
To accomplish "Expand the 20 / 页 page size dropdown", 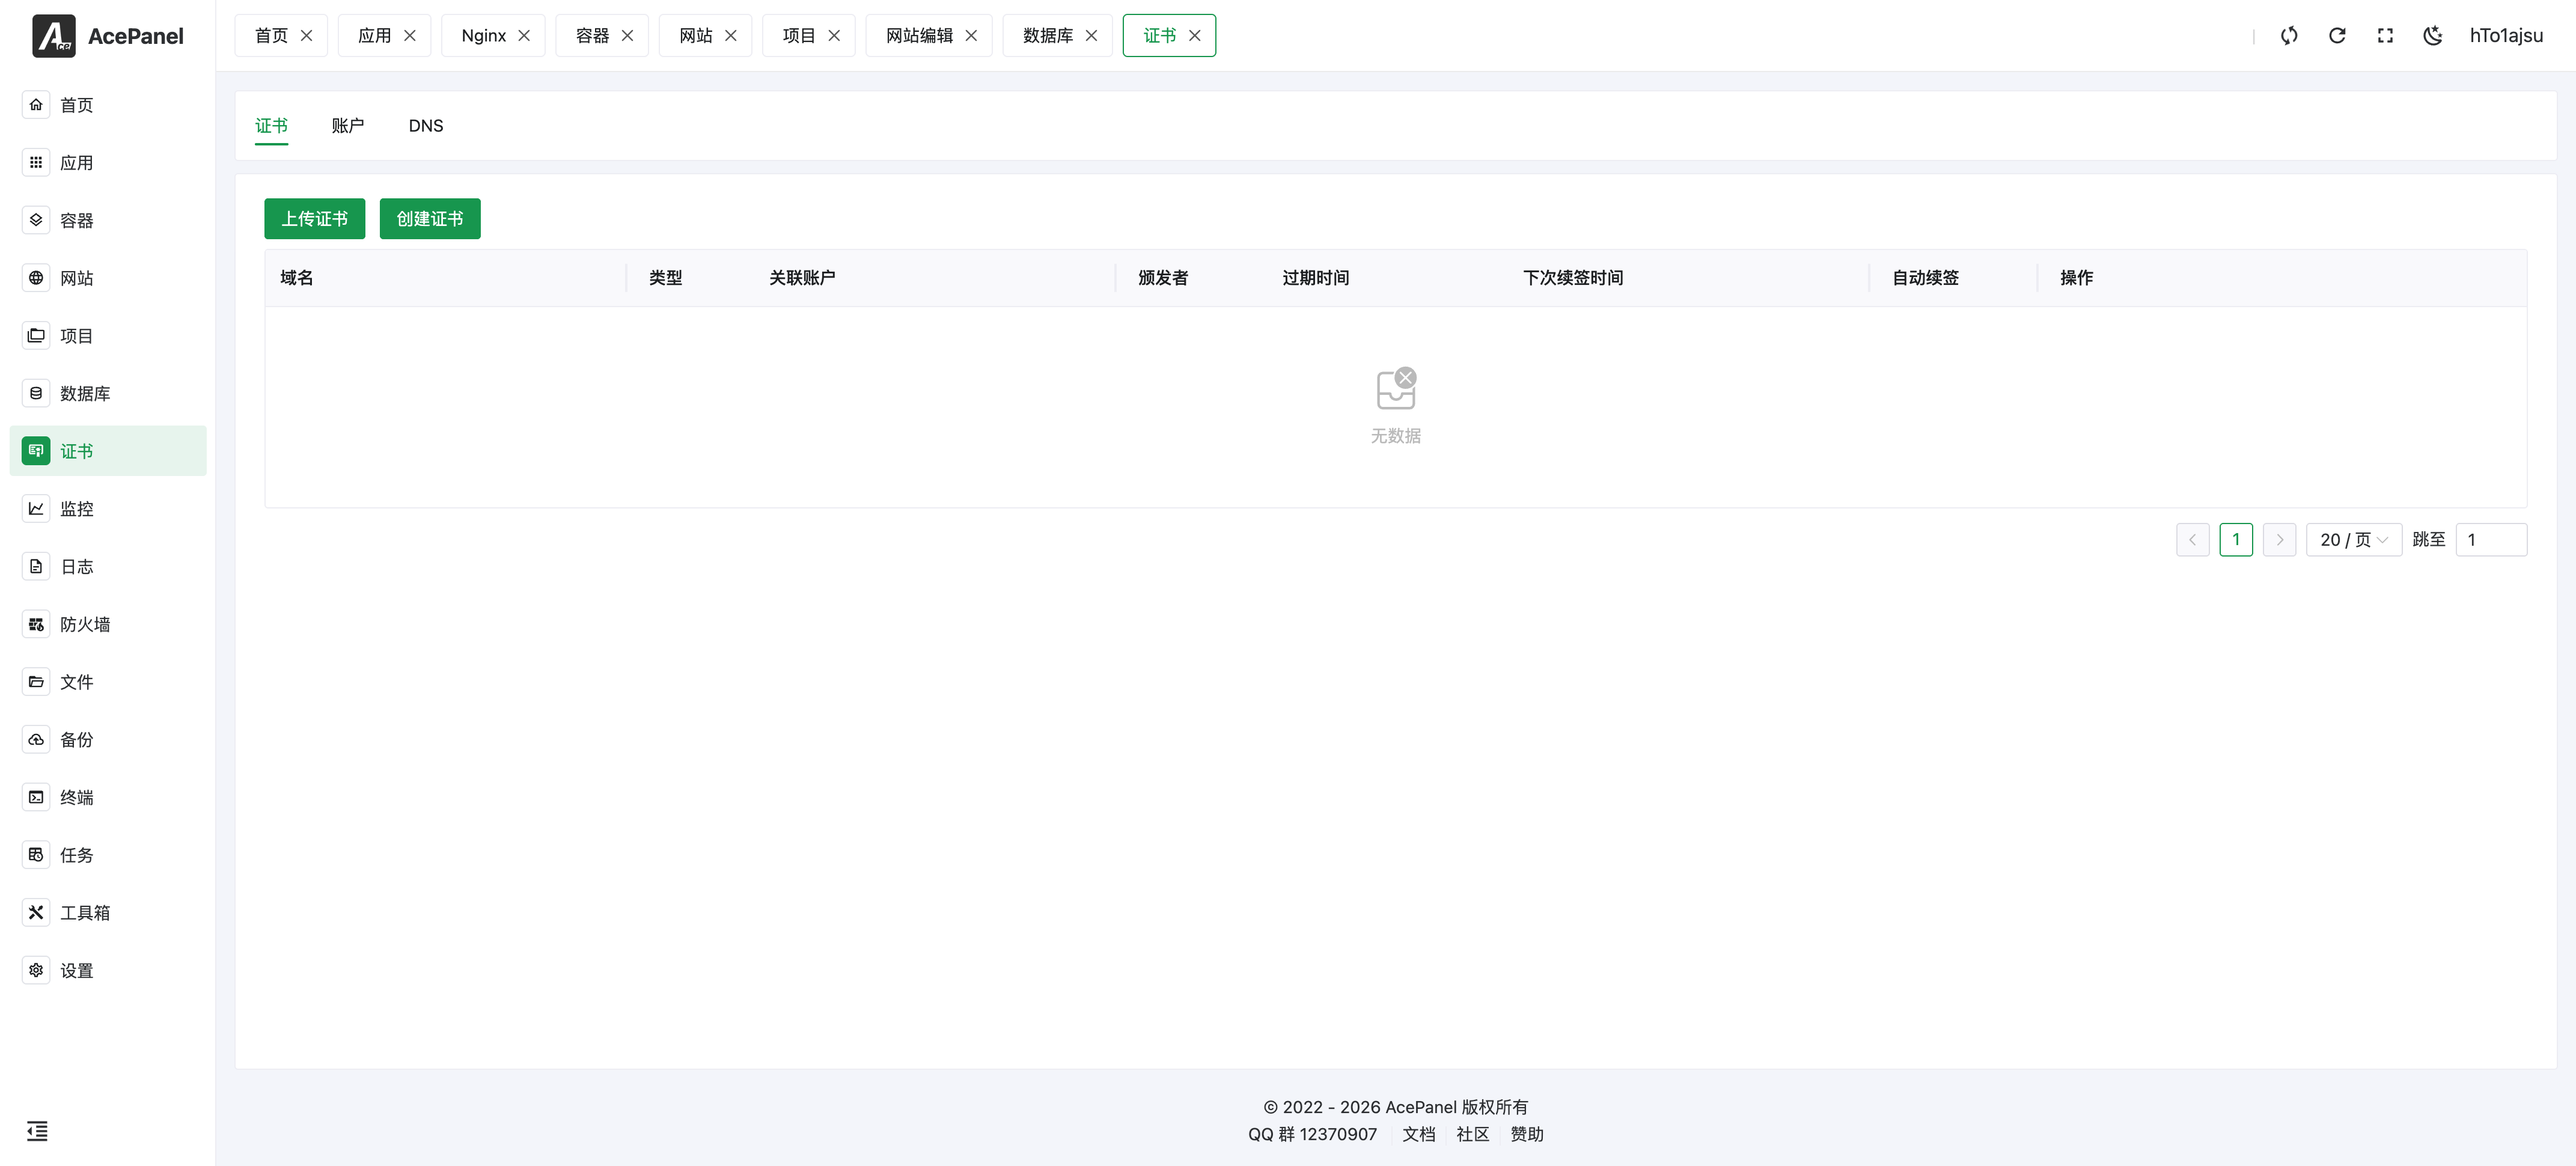I will (x=2353, y=540).
